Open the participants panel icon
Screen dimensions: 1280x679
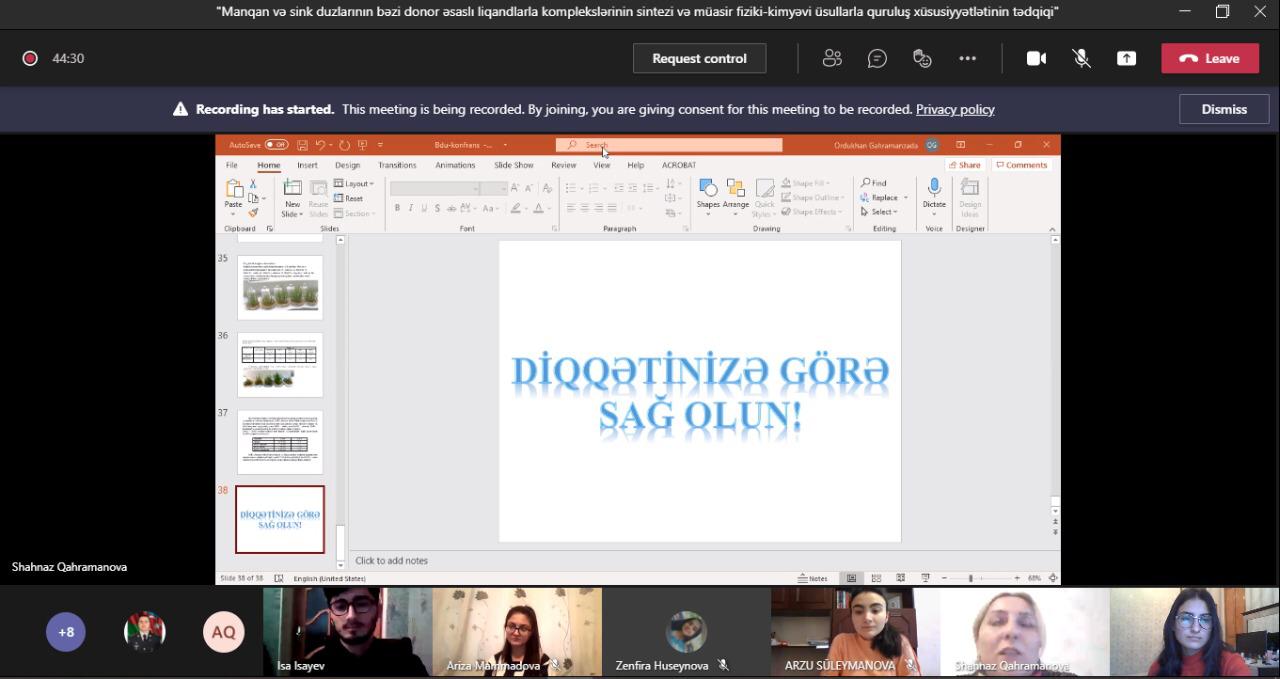pos(832,58)
